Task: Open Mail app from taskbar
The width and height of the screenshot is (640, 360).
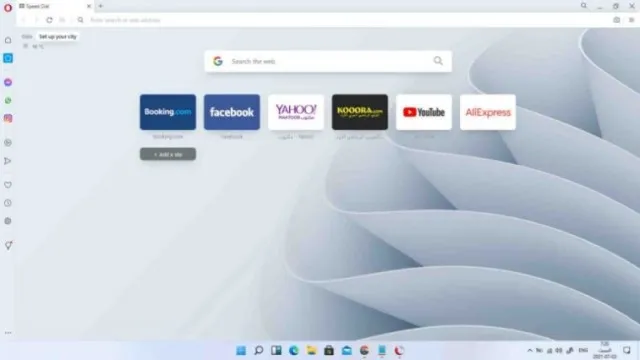Action: coord(347,350)
